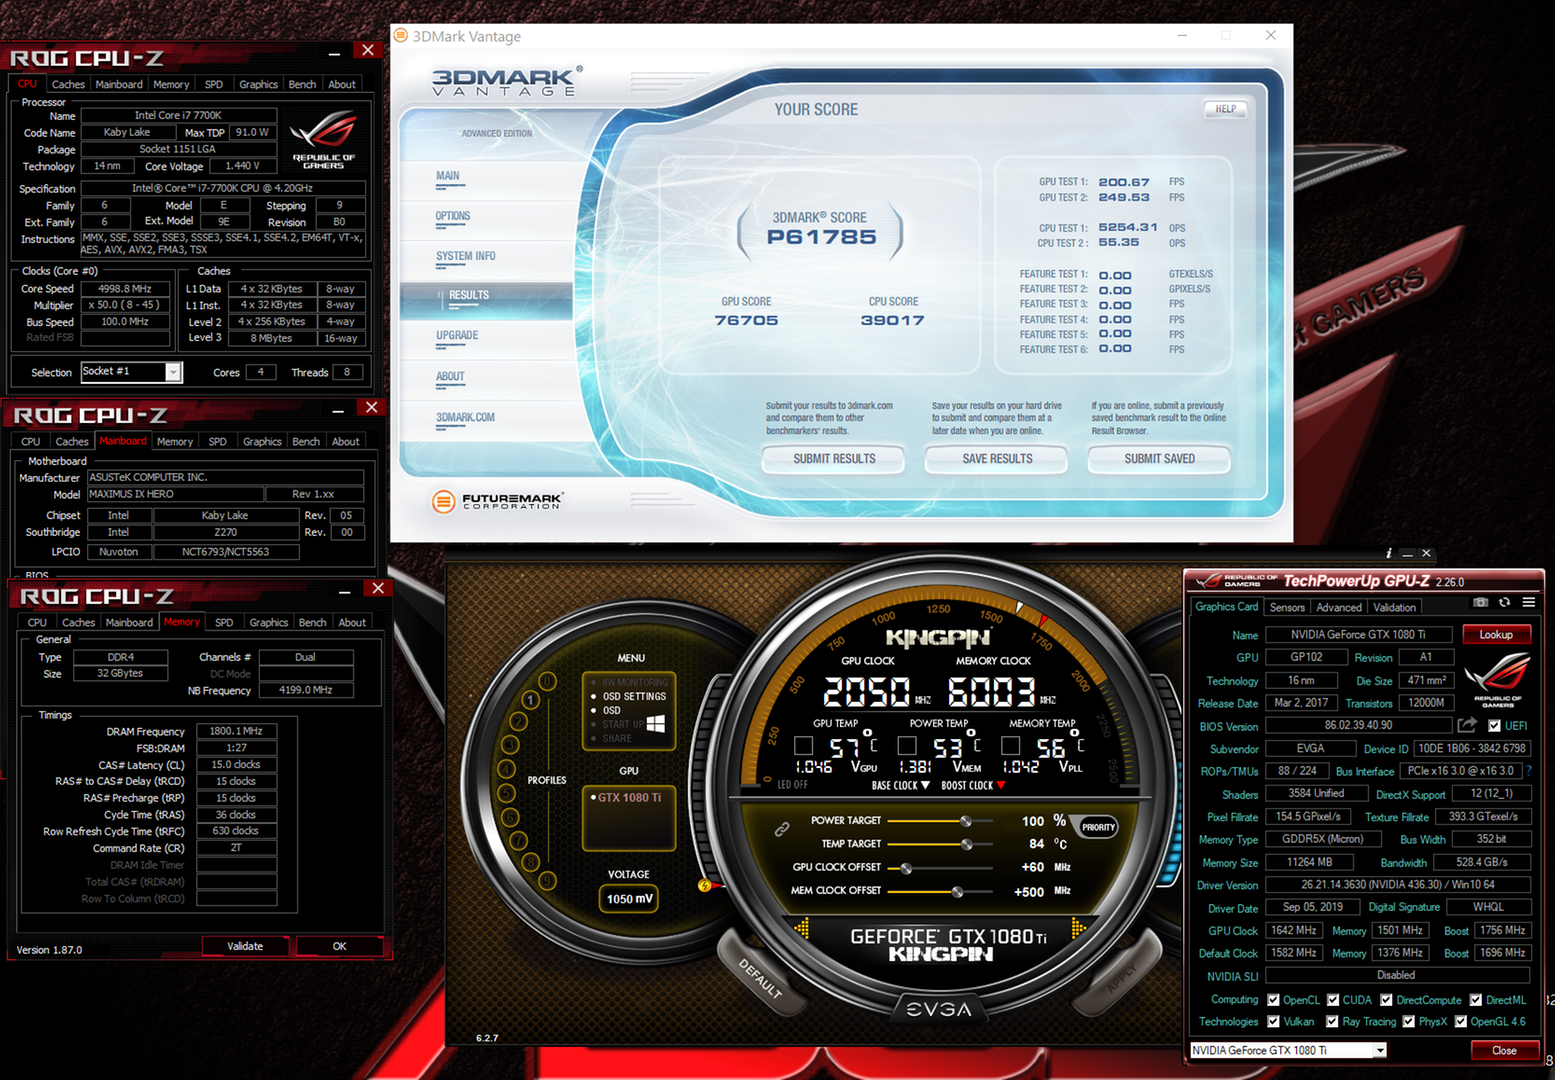Open the Validation tab in GPU-Z
Screen dimensions: 1555x1080
(x=1394, y=607)
